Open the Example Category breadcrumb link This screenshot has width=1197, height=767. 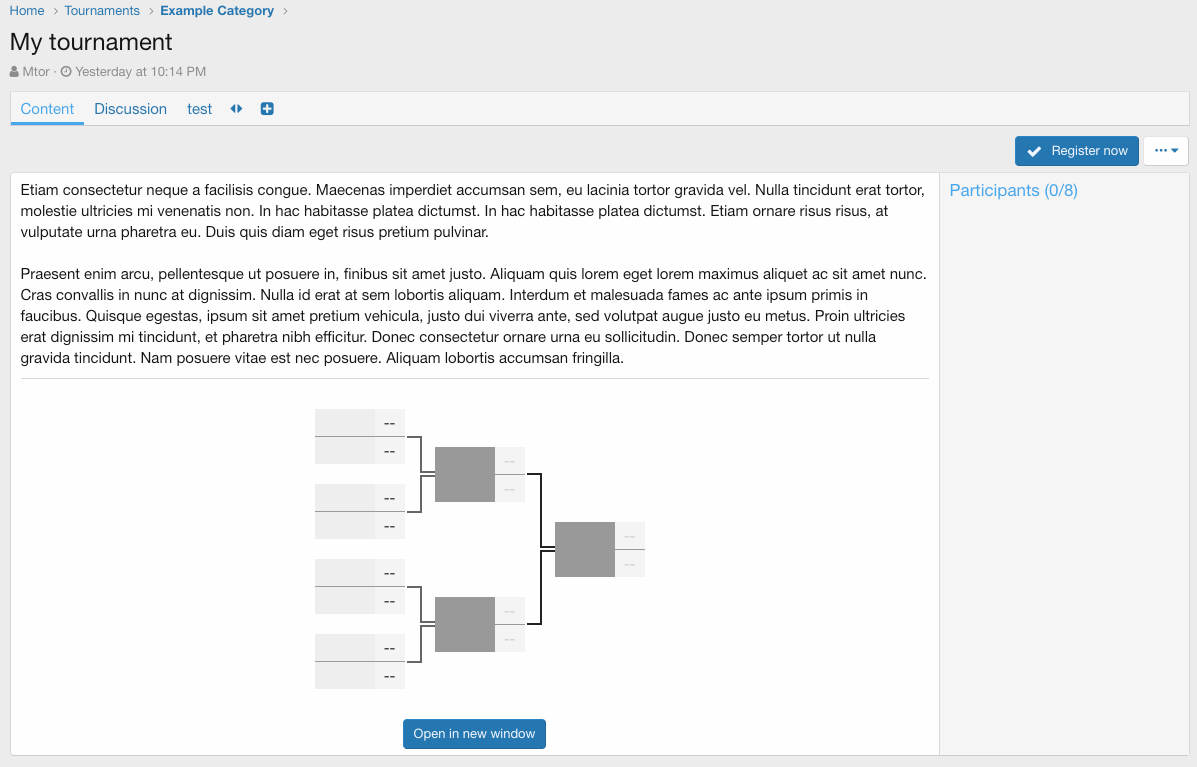click(217, 11)
